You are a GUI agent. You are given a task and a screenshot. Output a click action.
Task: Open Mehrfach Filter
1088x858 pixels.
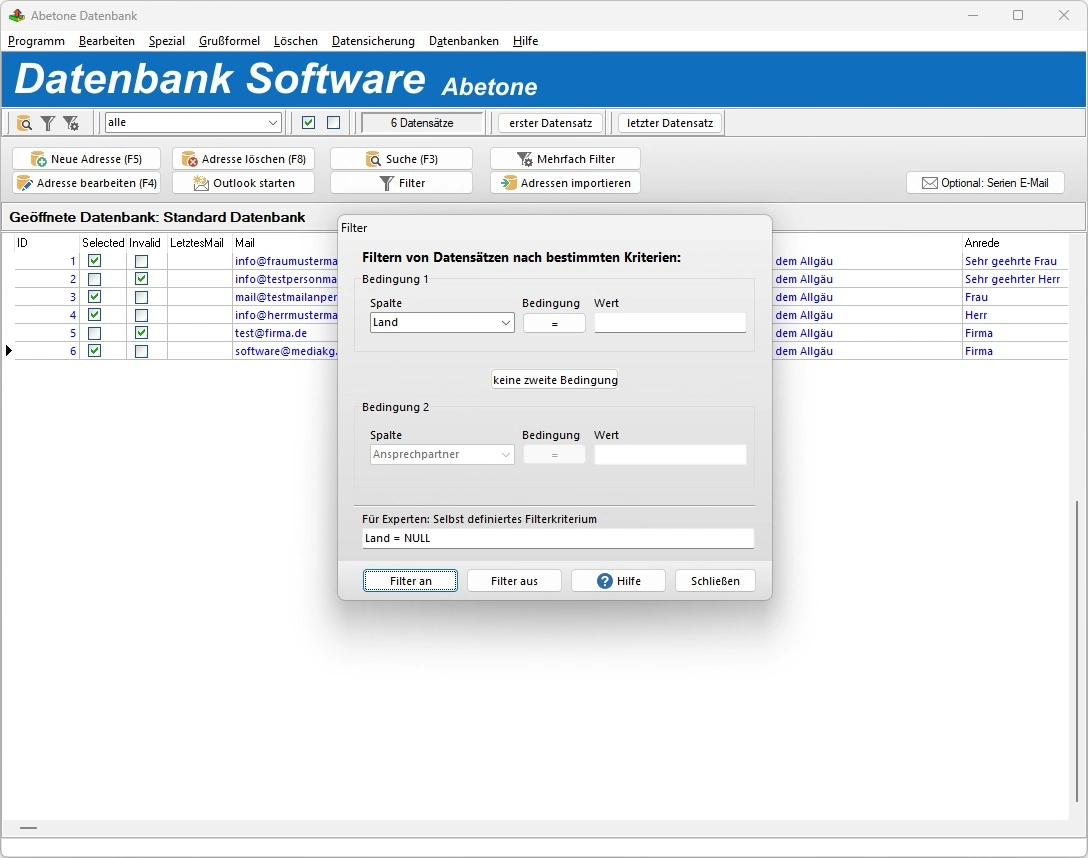coord(565,159)
